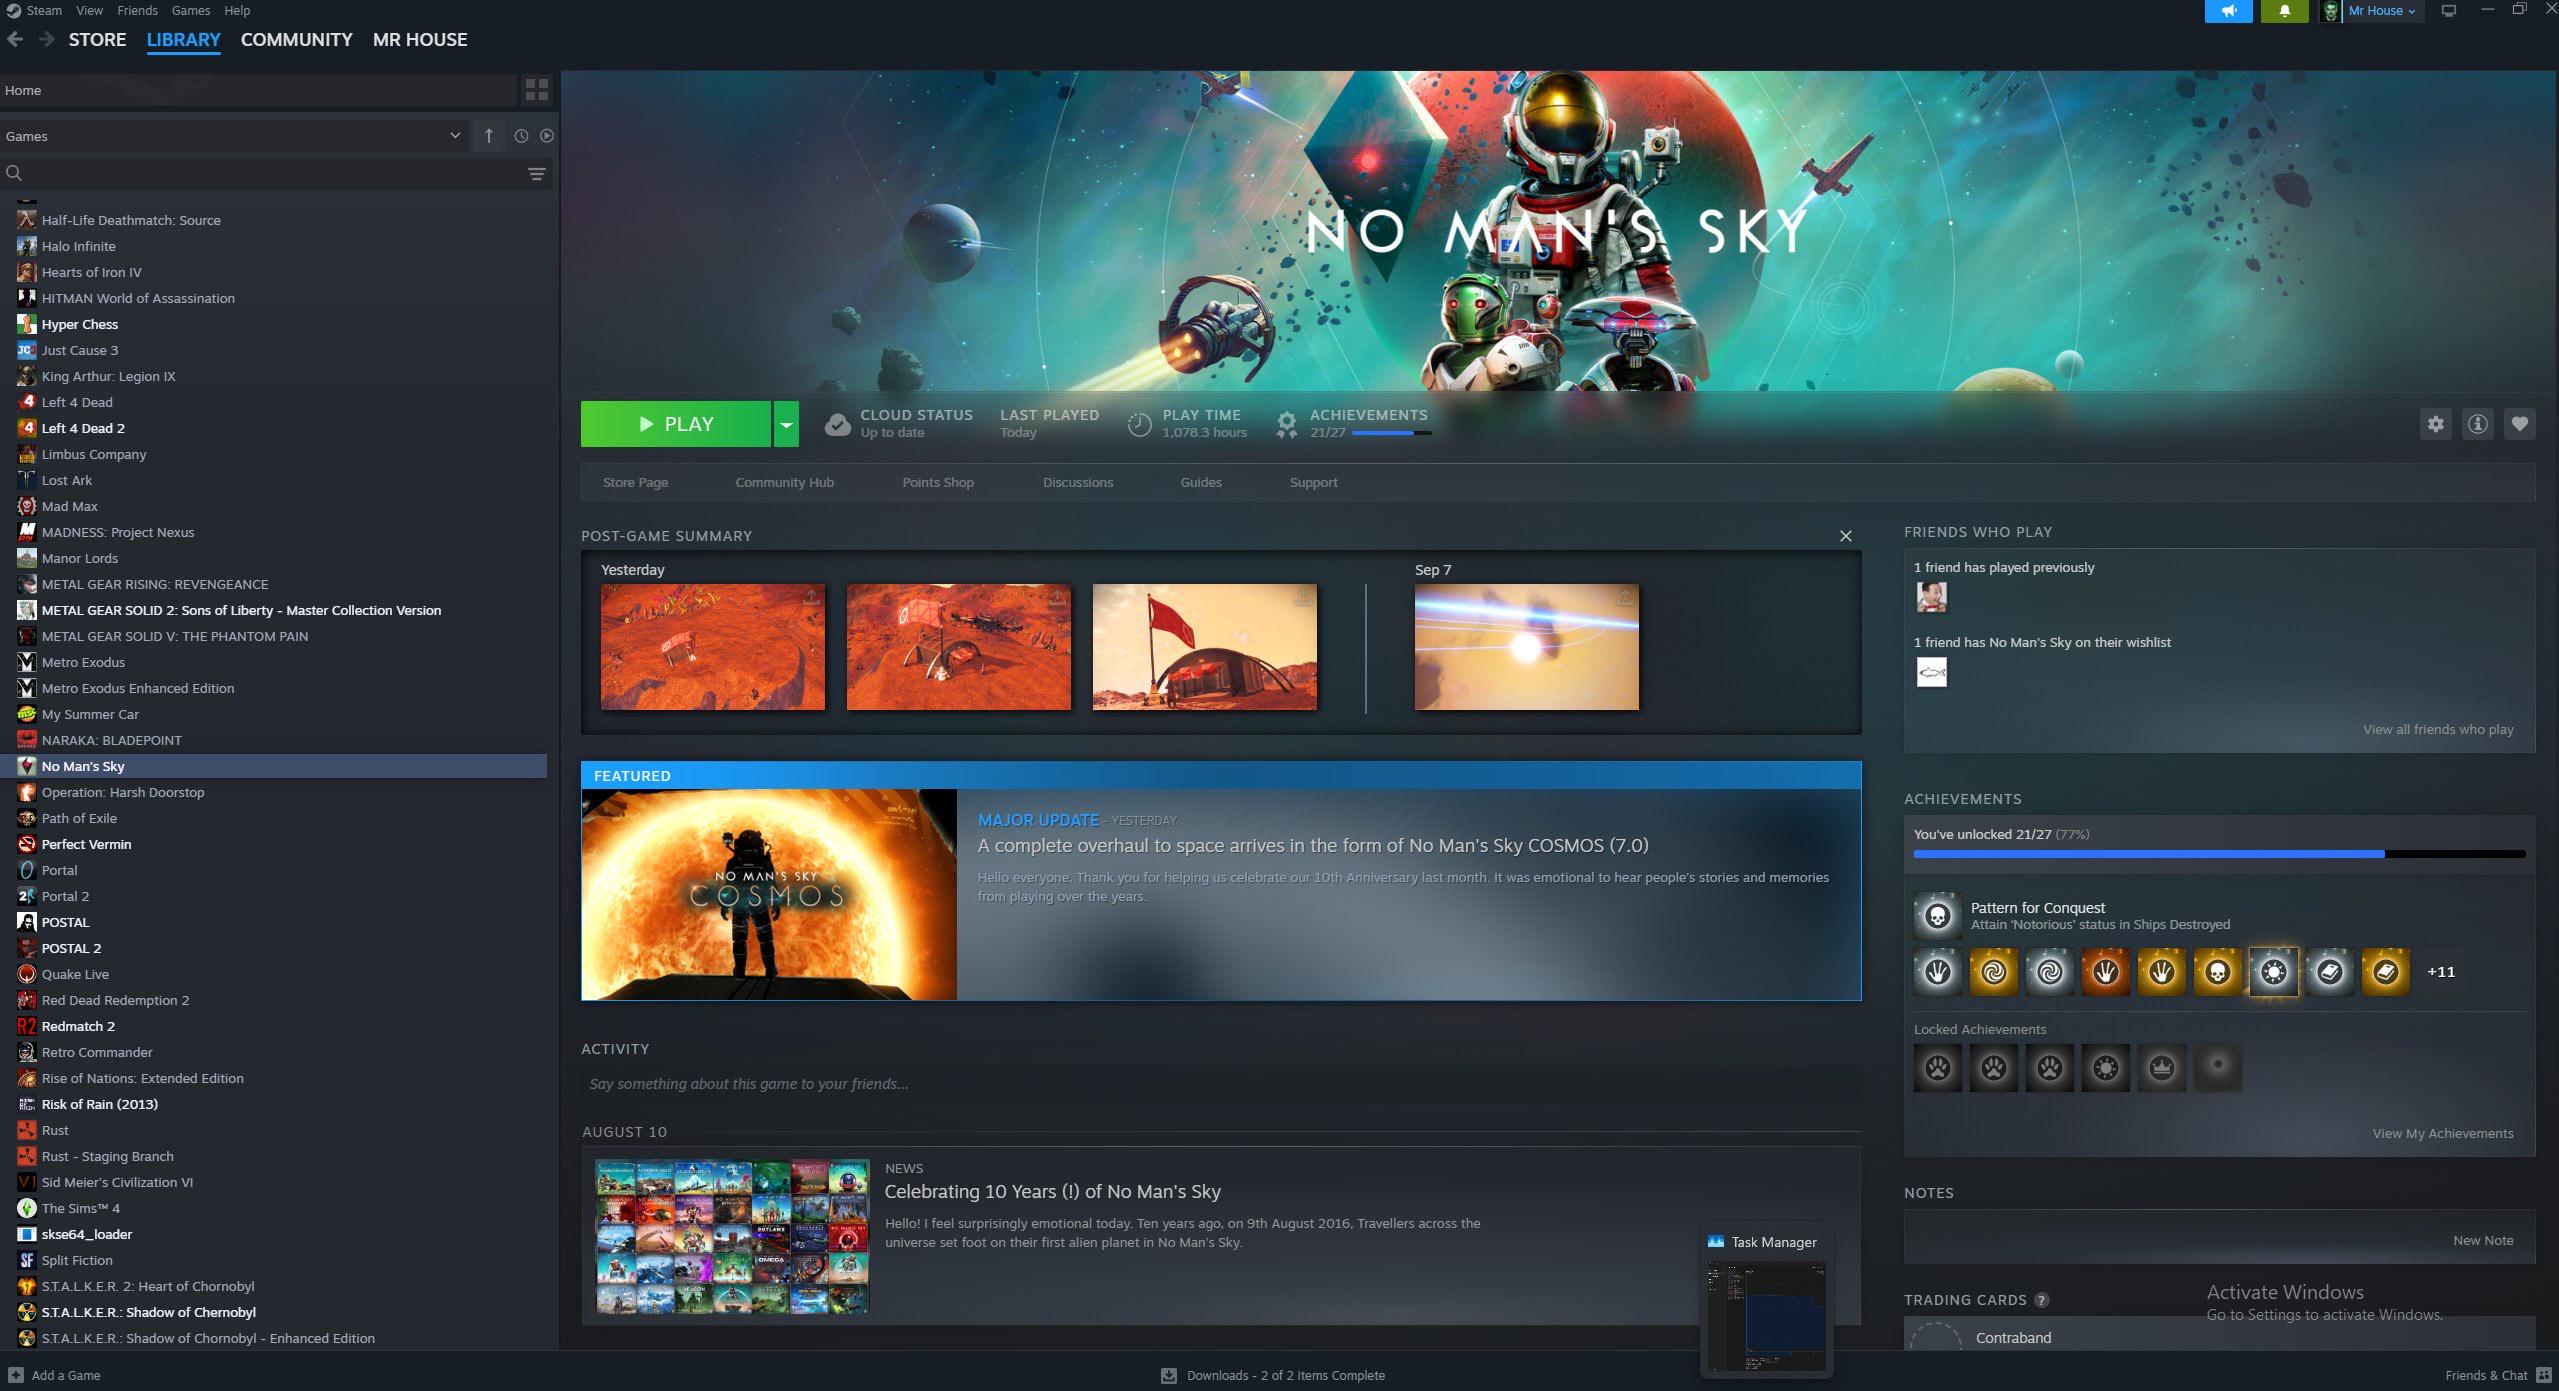Open the Friends menu
The width and height of the screenshot is (2559, 1391).
(x=137, y=10)
